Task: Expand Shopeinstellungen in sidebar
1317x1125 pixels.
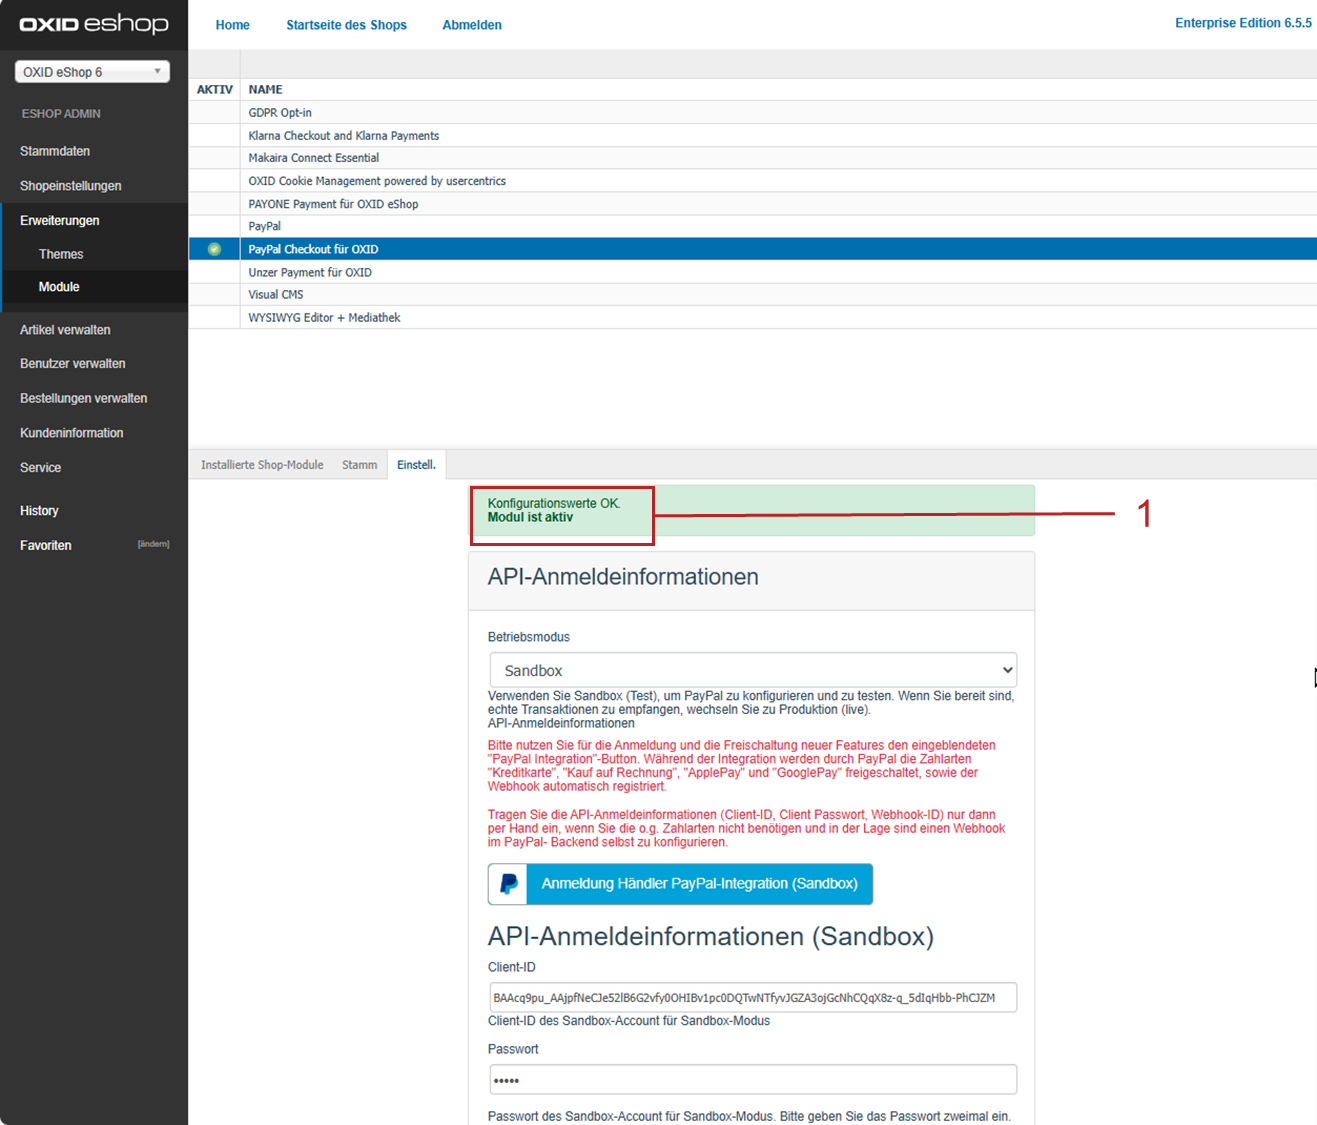Action: point(71,186)
